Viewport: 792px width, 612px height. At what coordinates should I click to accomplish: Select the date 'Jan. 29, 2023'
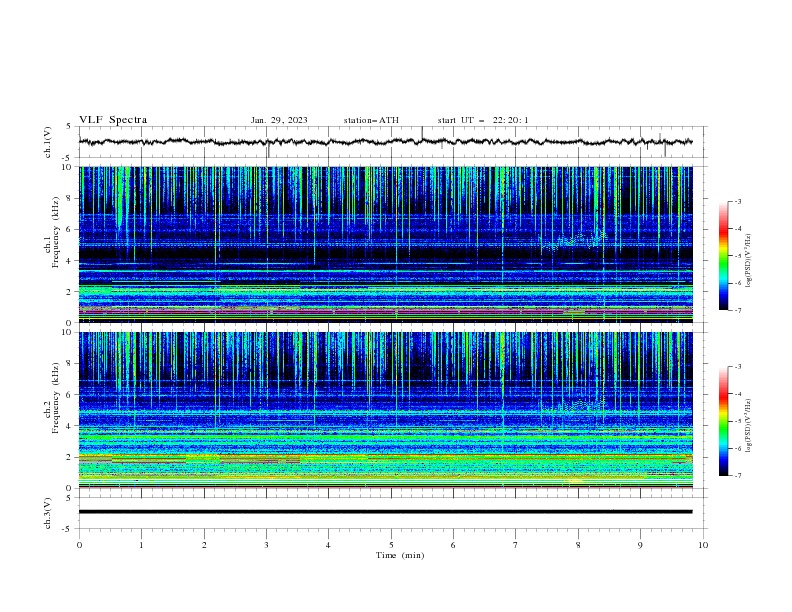[279, 120]
